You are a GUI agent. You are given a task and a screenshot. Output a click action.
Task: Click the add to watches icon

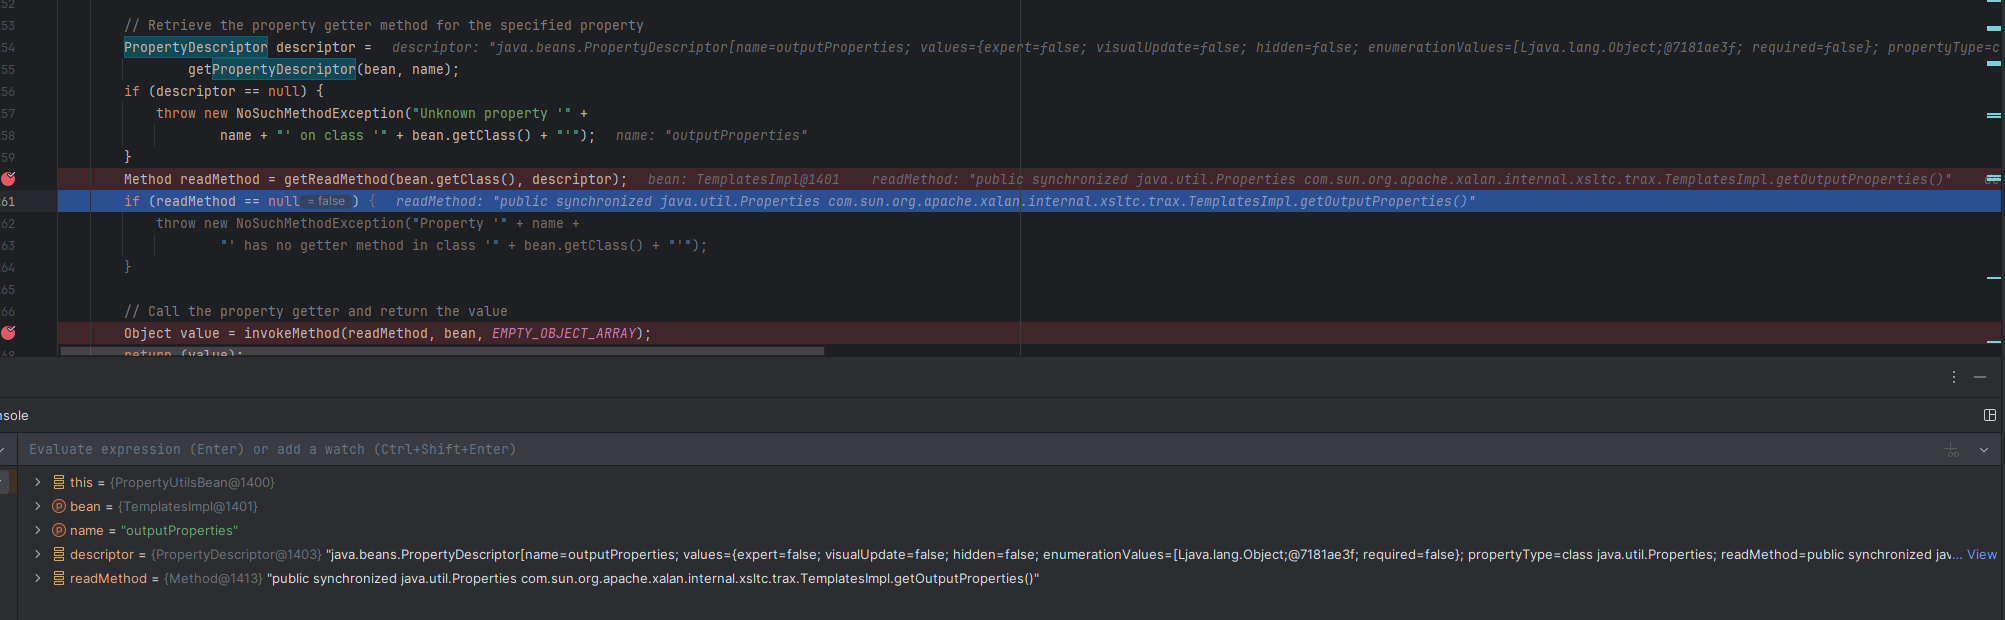tap(1951, 450)
